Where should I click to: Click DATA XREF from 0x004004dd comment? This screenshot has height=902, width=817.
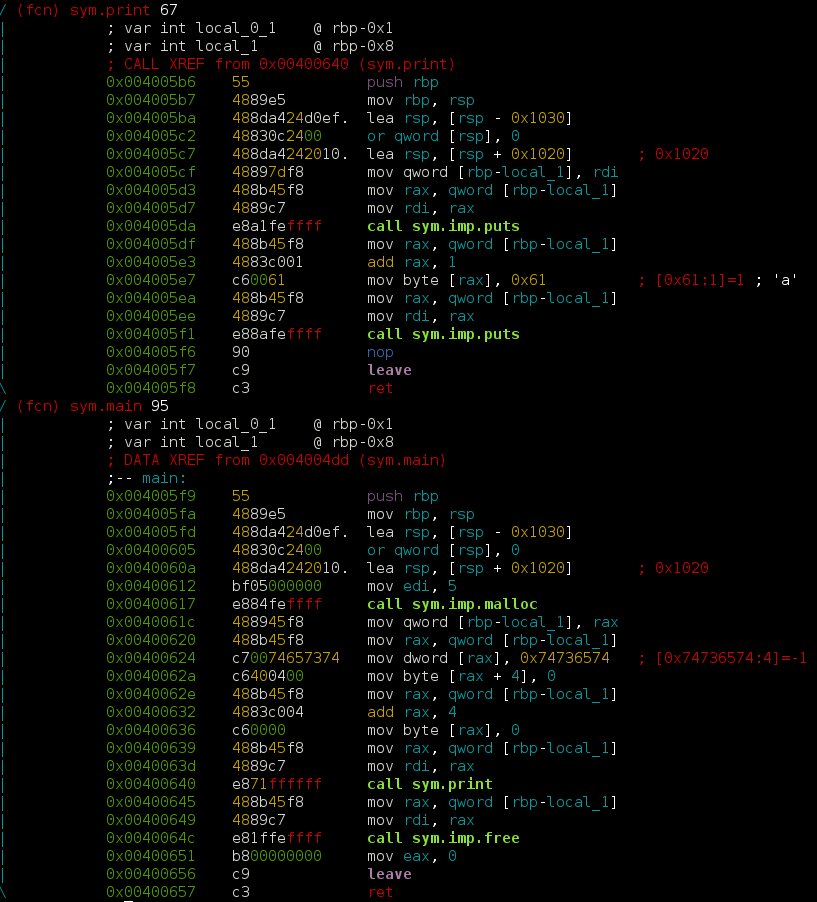coord(276,460)
